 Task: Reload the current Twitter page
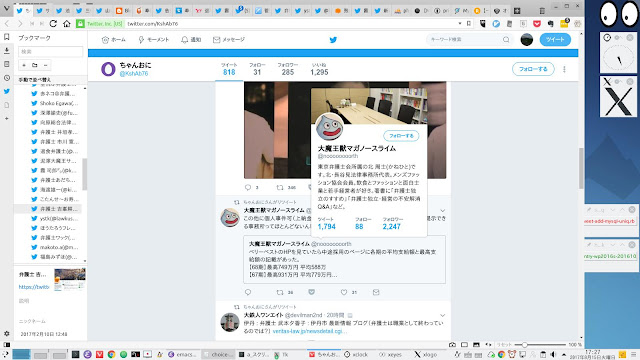point(53,24)
